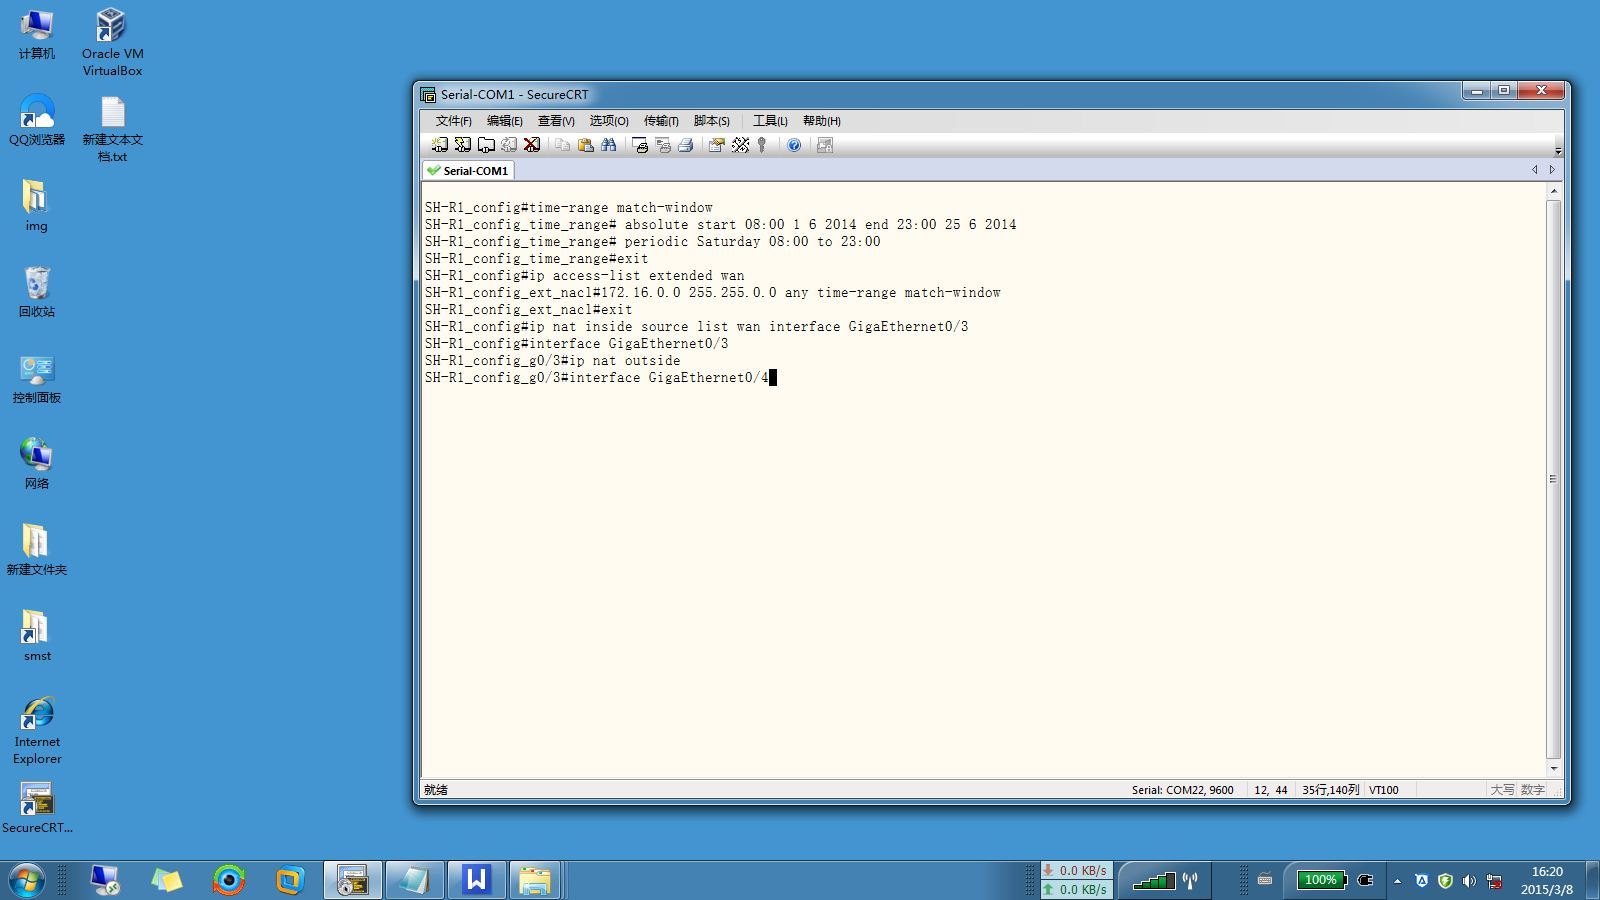Click the blue Help question mark icon
Viewport: 1600px width, 900px height.
pos(794,145)
